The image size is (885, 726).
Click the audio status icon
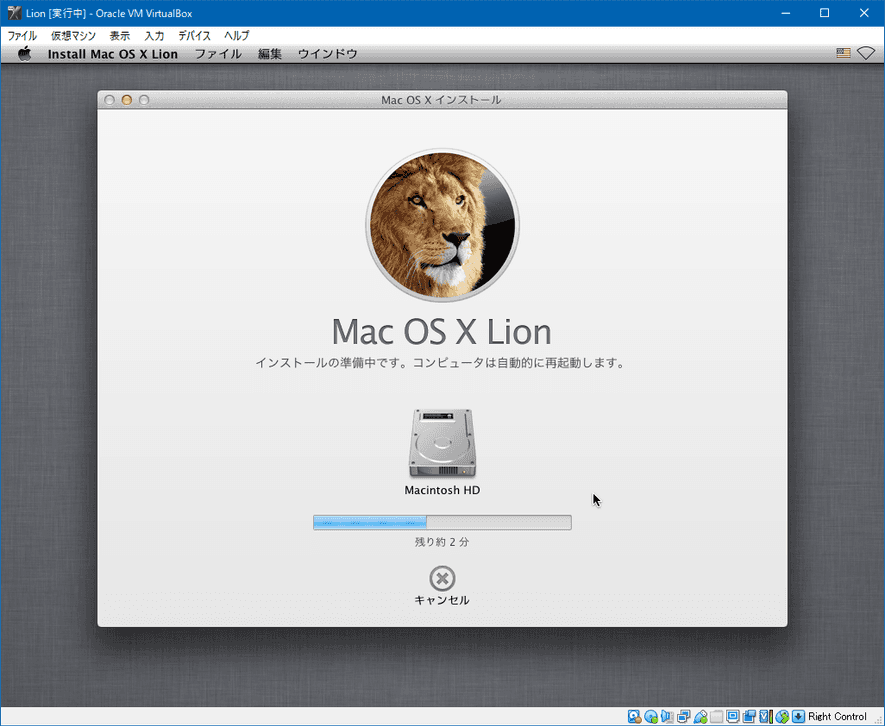pos(667,716)
